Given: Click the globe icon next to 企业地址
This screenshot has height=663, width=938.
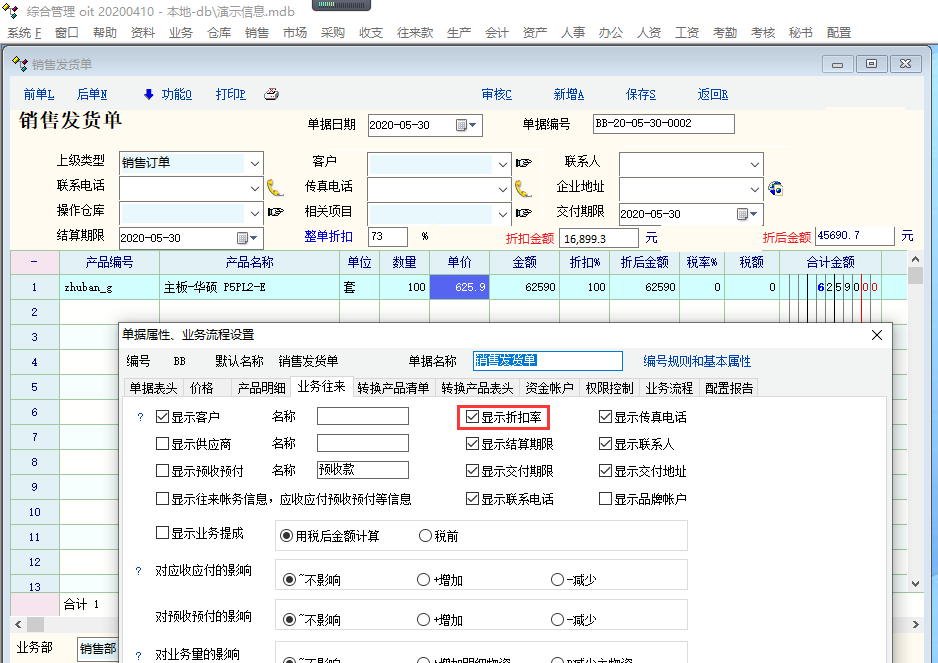Looking at the screenshot, I should [774, 187].
